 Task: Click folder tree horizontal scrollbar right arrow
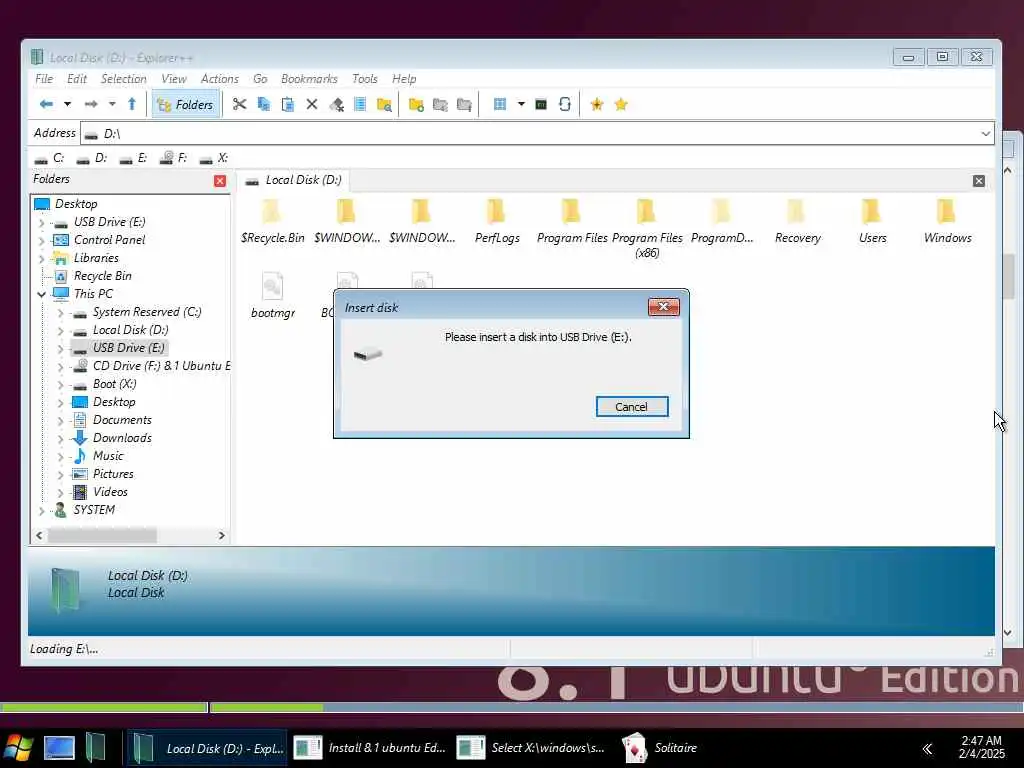221,536
